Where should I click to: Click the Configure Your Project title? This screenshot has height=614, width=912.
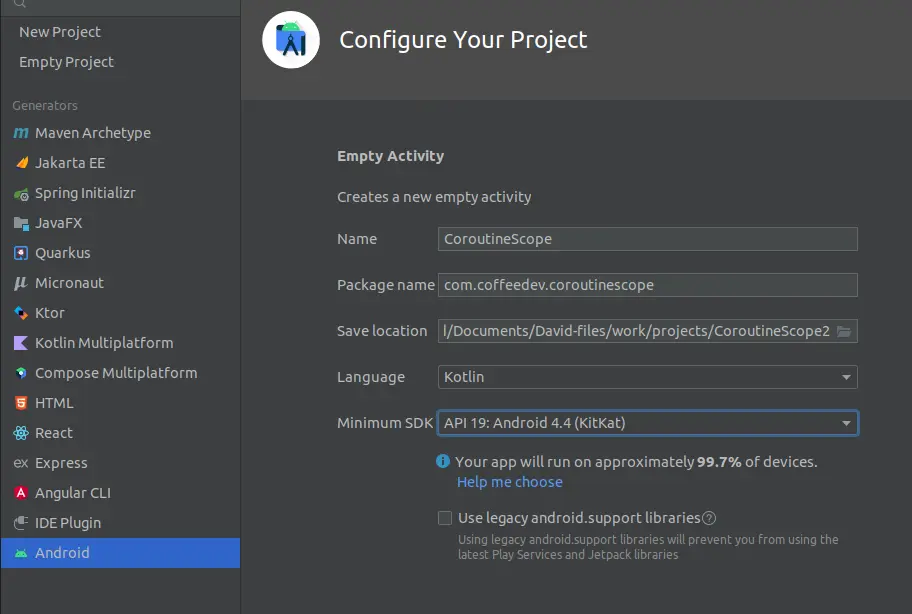pos(463,40)
